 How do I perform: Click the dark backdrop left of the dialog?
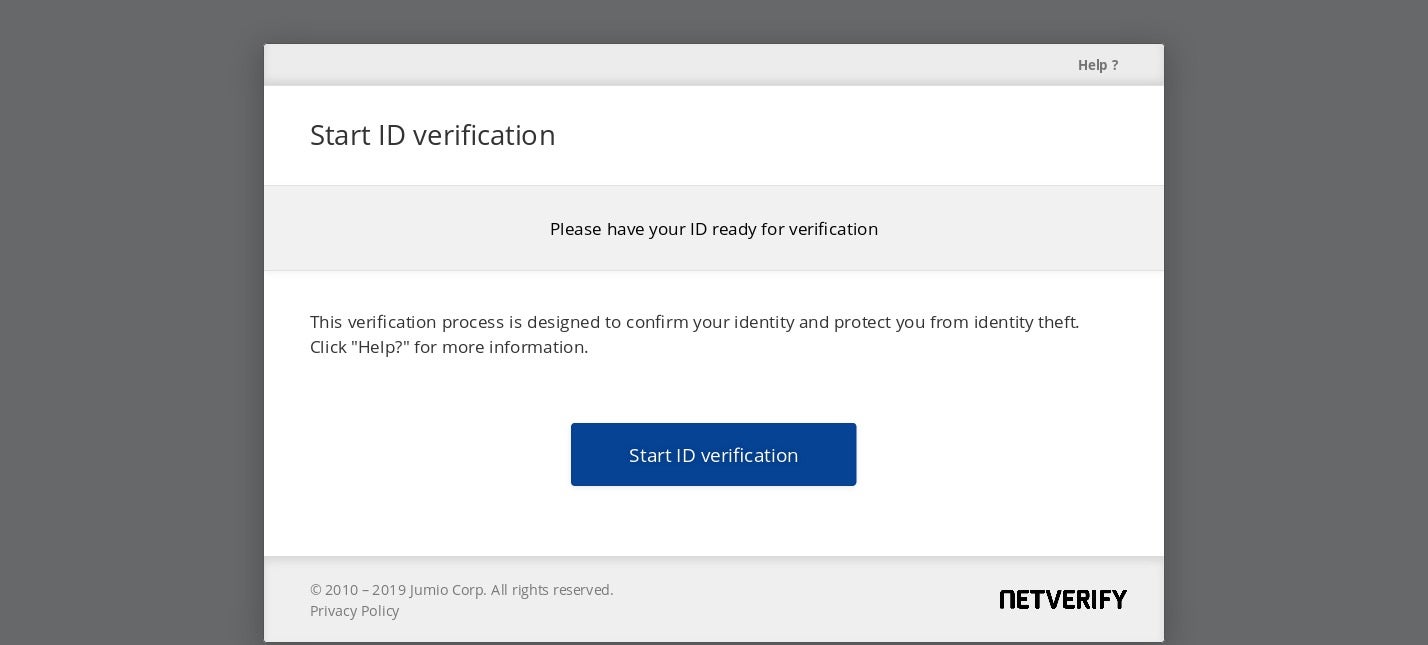pyautogui.click(x=130, y=330)
